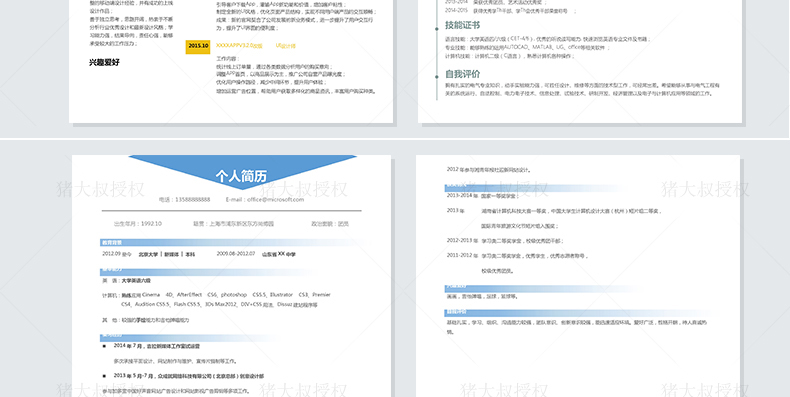790x397 pixels.
Task: Select the "山东省XX中学" entry
Action: click(x=279, y=254)
